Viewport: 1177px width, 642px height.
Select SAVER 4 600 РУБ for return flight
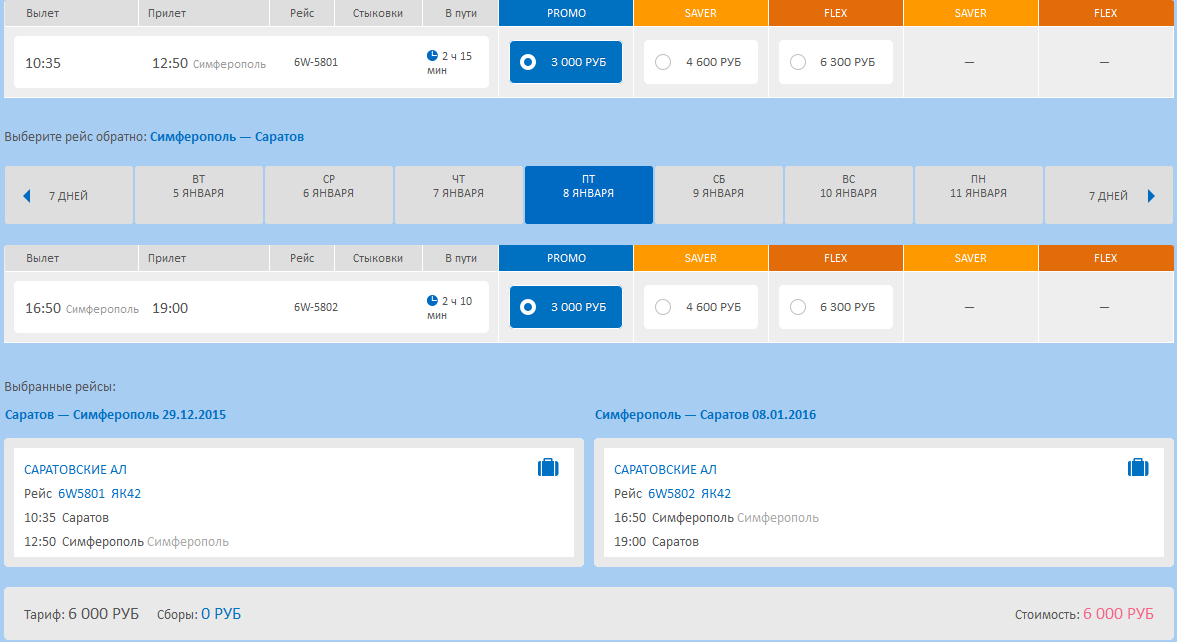(700, 307)
